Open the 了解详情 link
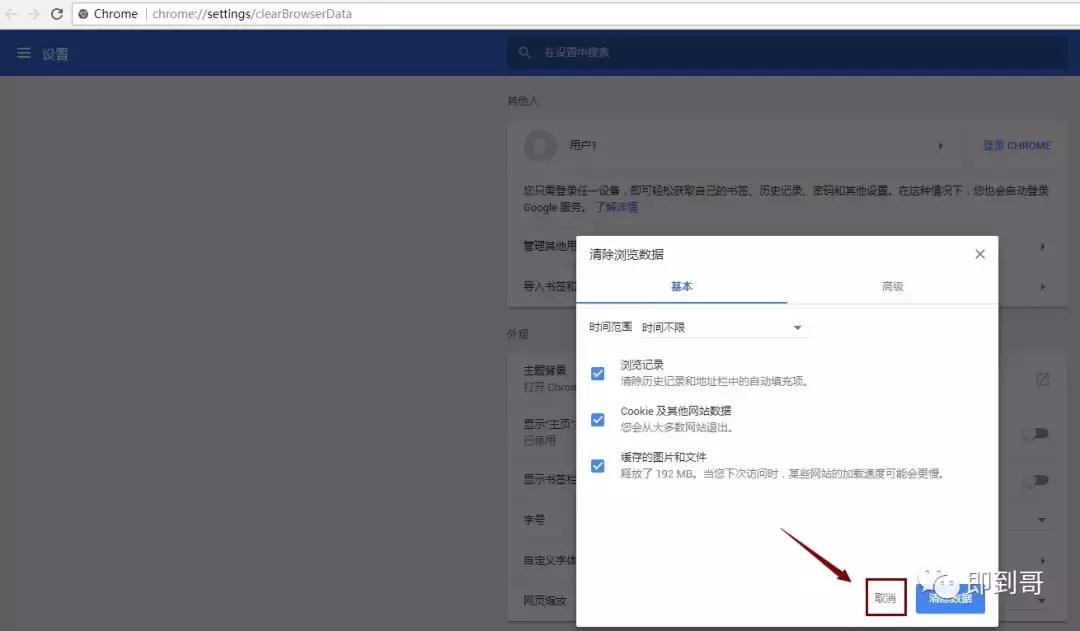 619,207
